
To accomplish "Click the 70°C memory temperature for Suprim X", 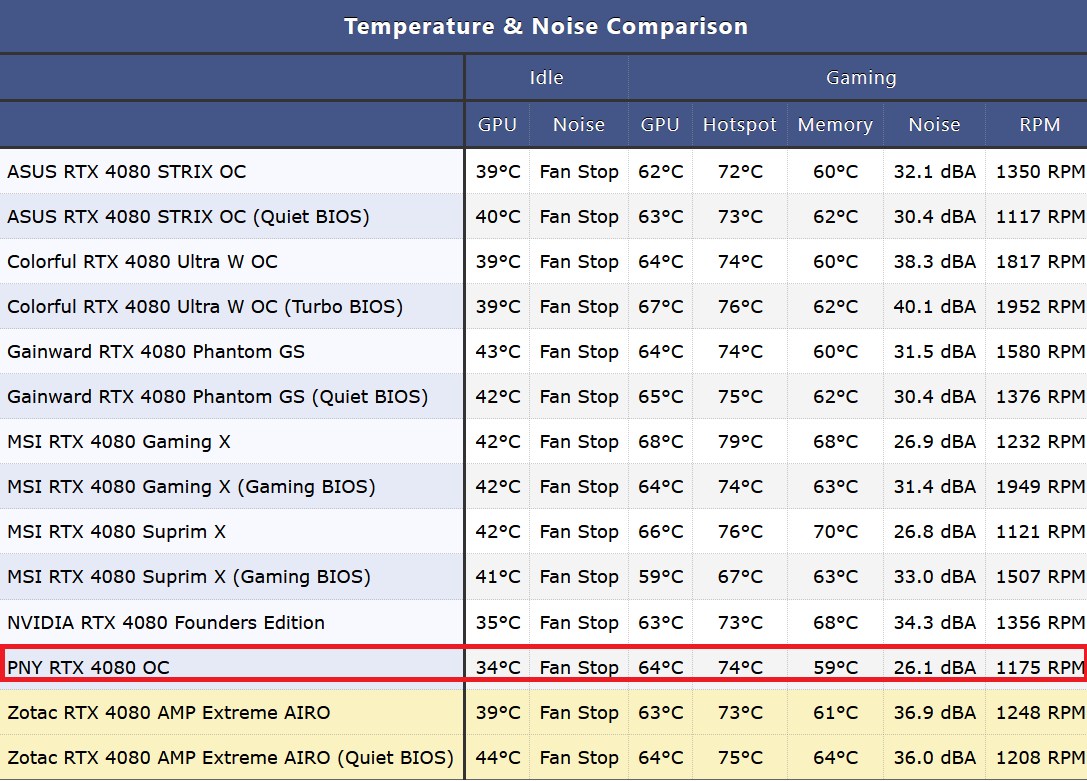I will pyautogui.click(x=835, y=532).
